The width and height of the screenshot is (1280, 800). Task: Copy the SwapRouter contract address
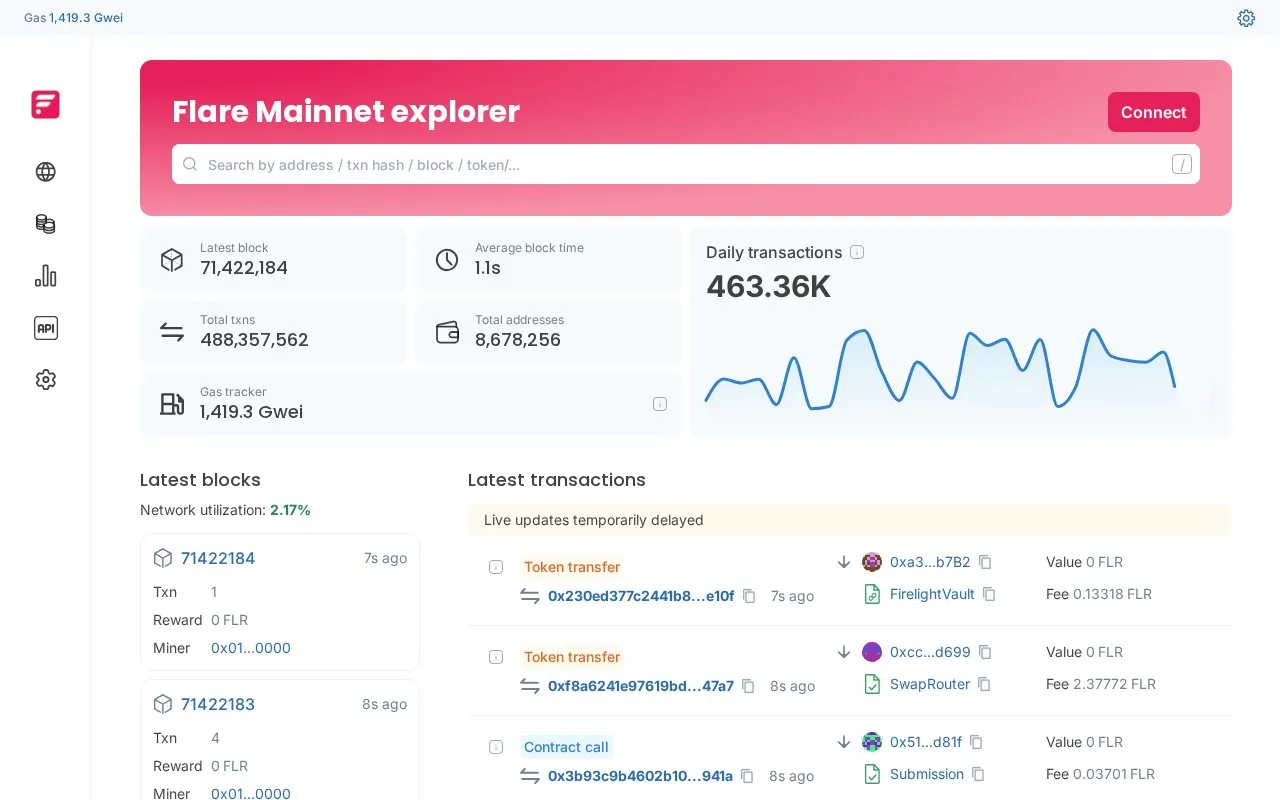pyautogui.click(x=984, y=684)
